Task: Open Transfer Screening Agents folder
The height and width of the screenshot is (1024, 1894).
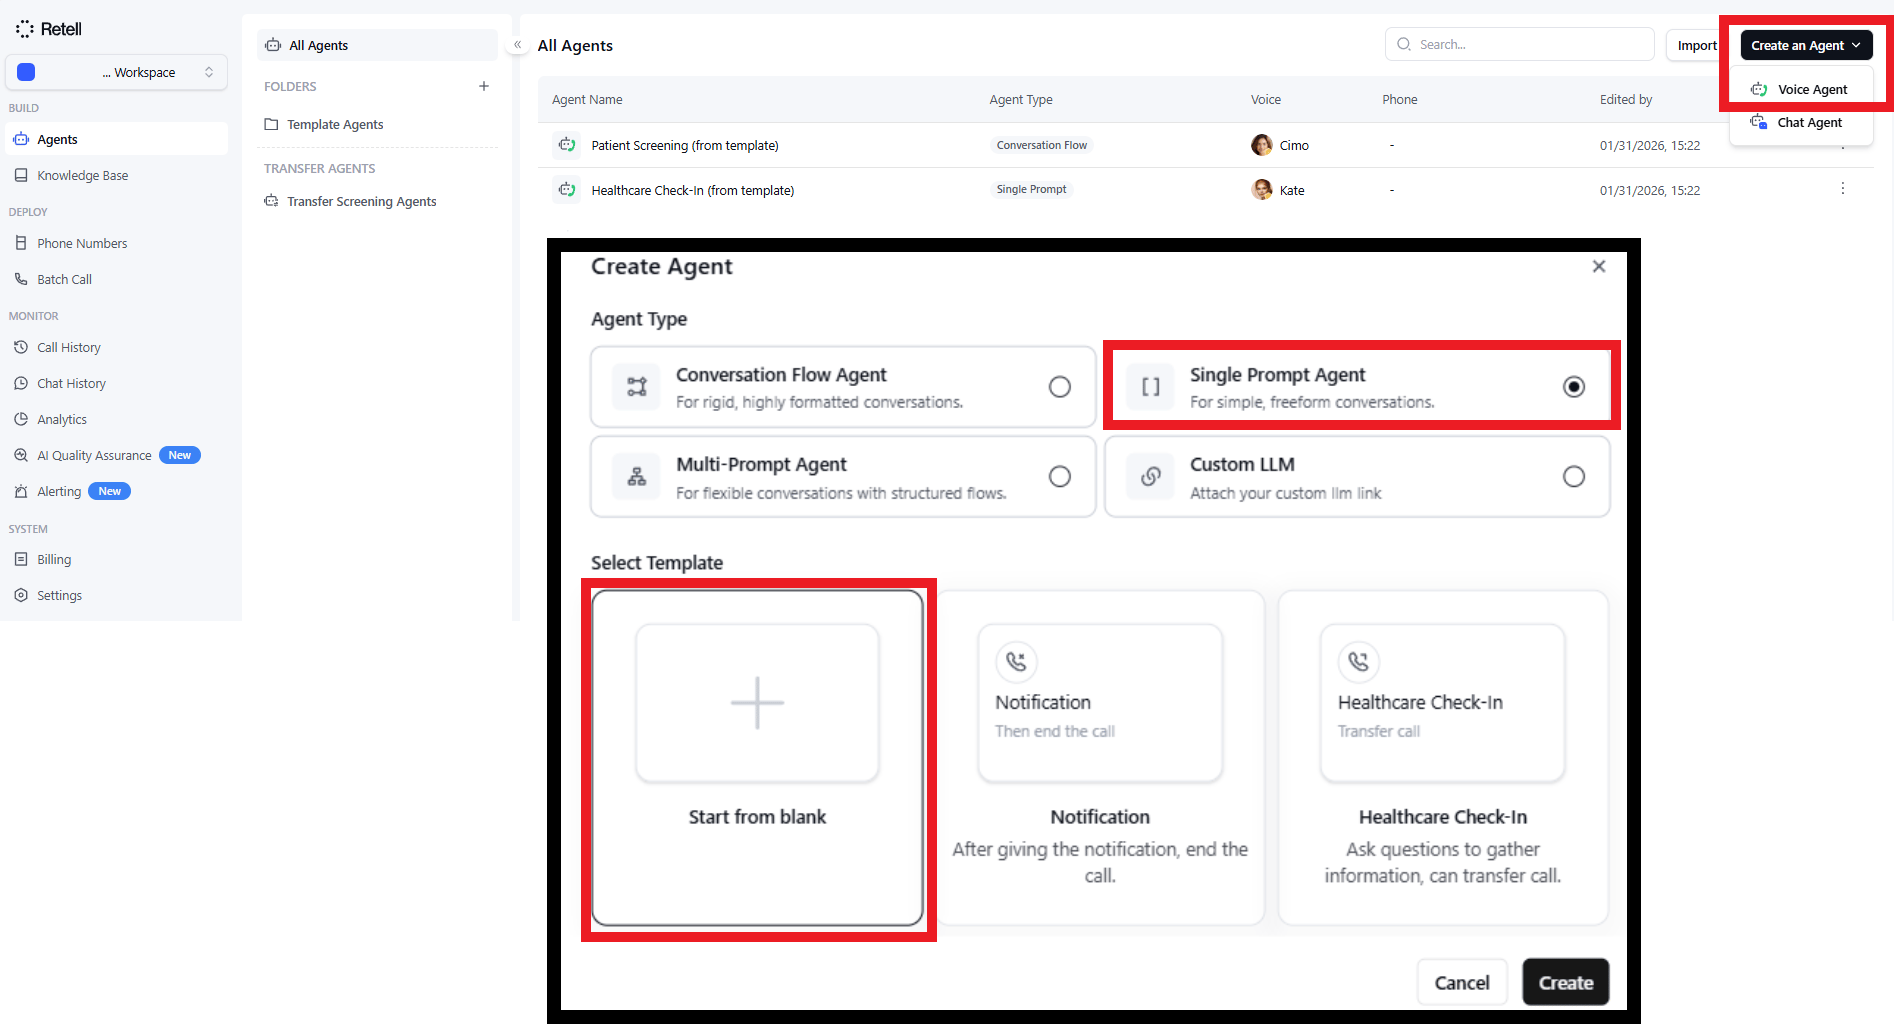Action: [x=377, y=201]
